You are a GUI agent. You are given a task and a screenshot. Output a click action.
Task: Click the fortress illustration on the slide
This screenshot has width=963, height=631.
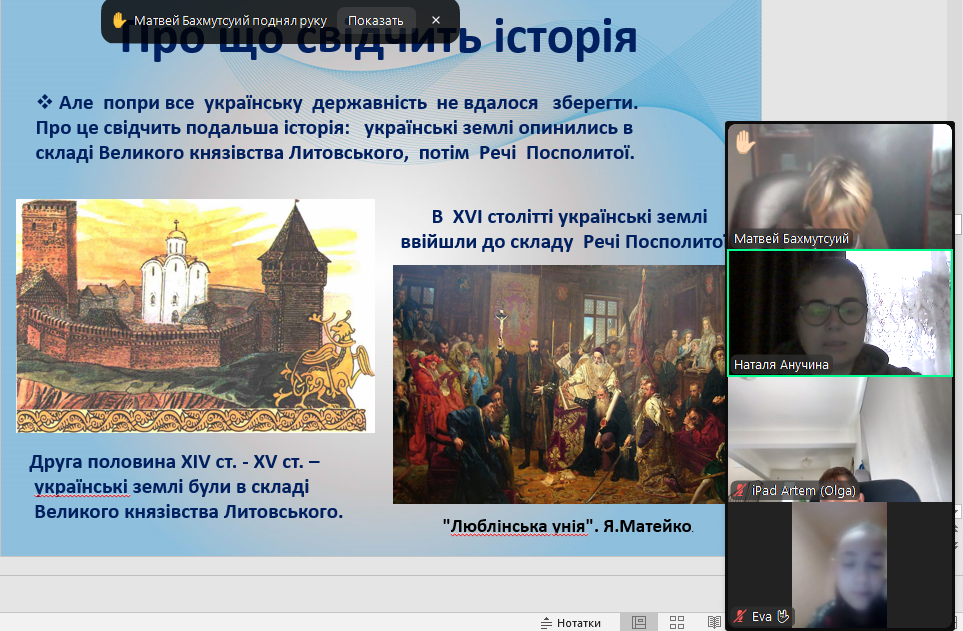195,316
